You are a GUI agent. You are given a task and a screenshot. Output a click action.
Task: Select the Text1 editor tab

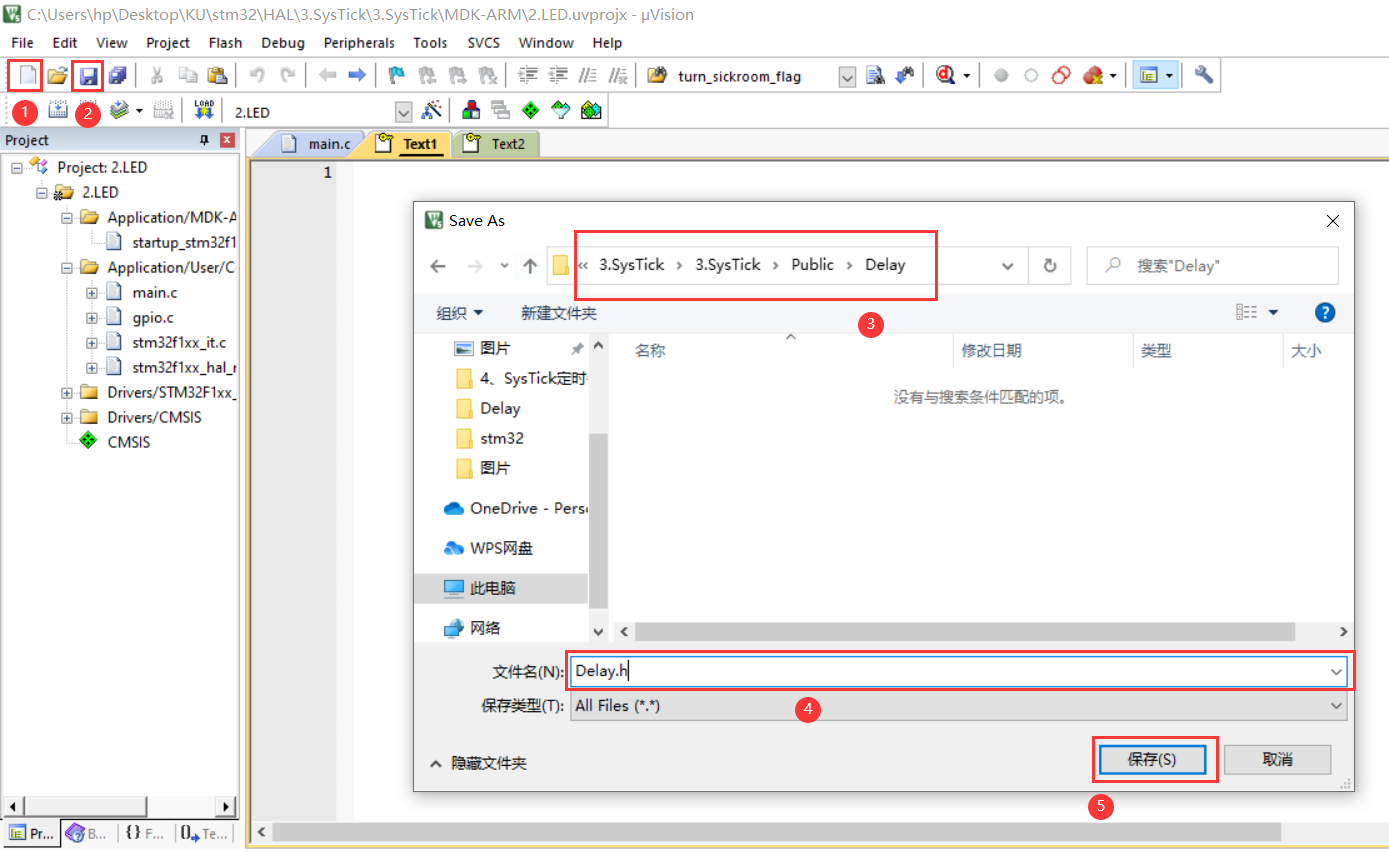[408, 144]
